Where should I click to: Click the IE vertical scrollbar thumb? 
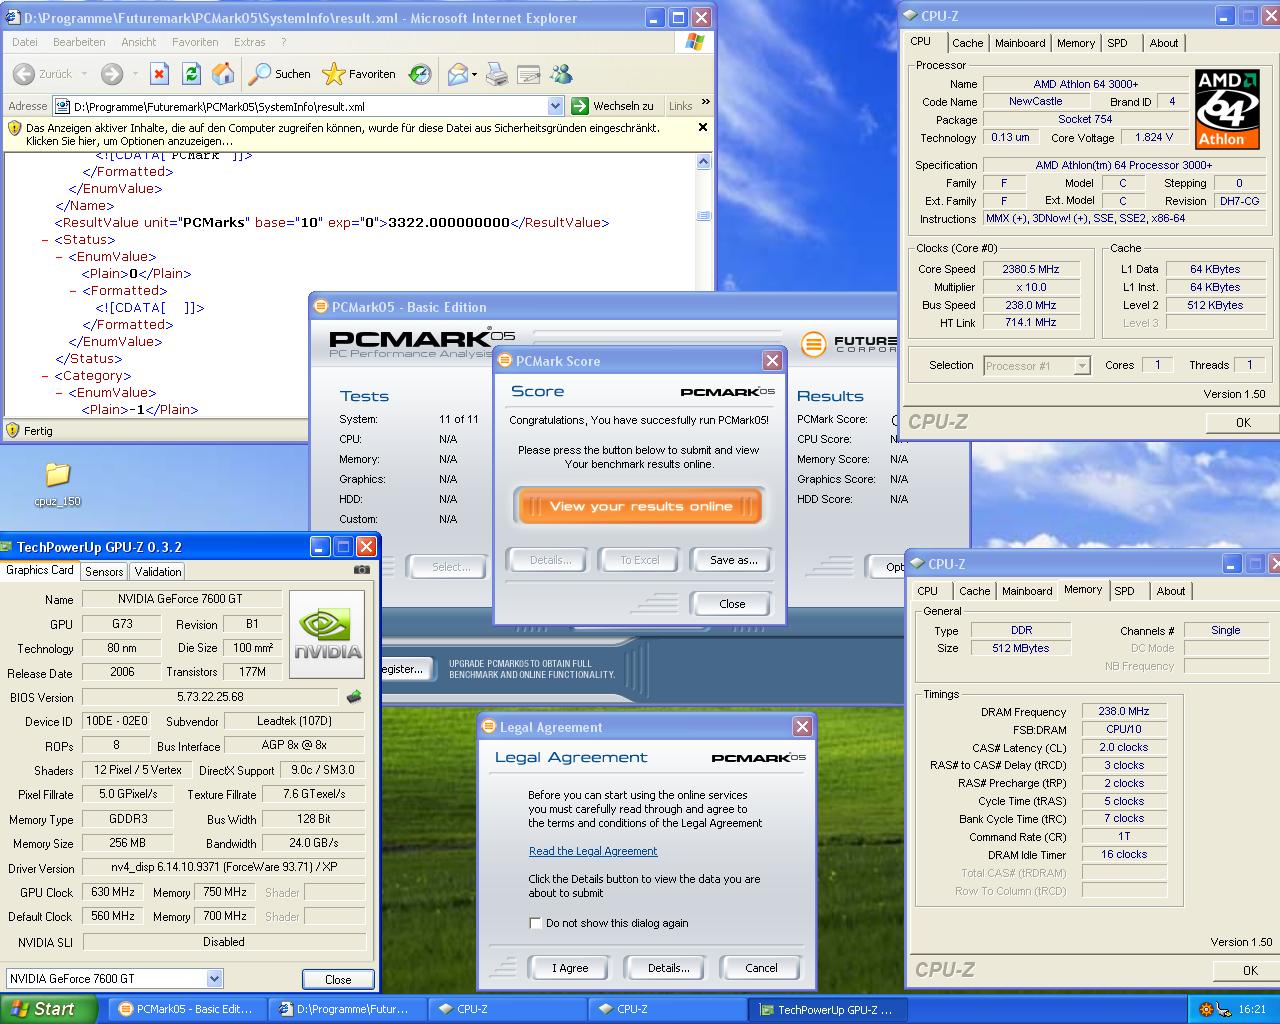point(704,216)
